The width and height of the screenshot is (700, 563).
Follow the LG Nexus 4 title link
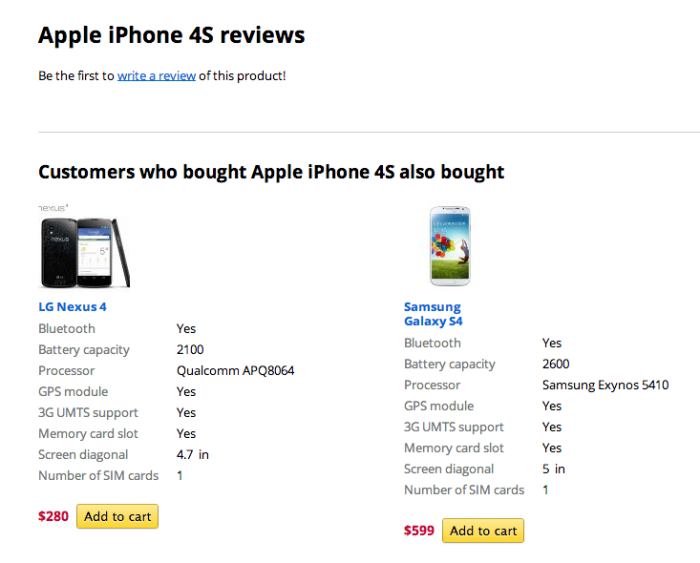[x=72, y=307]
